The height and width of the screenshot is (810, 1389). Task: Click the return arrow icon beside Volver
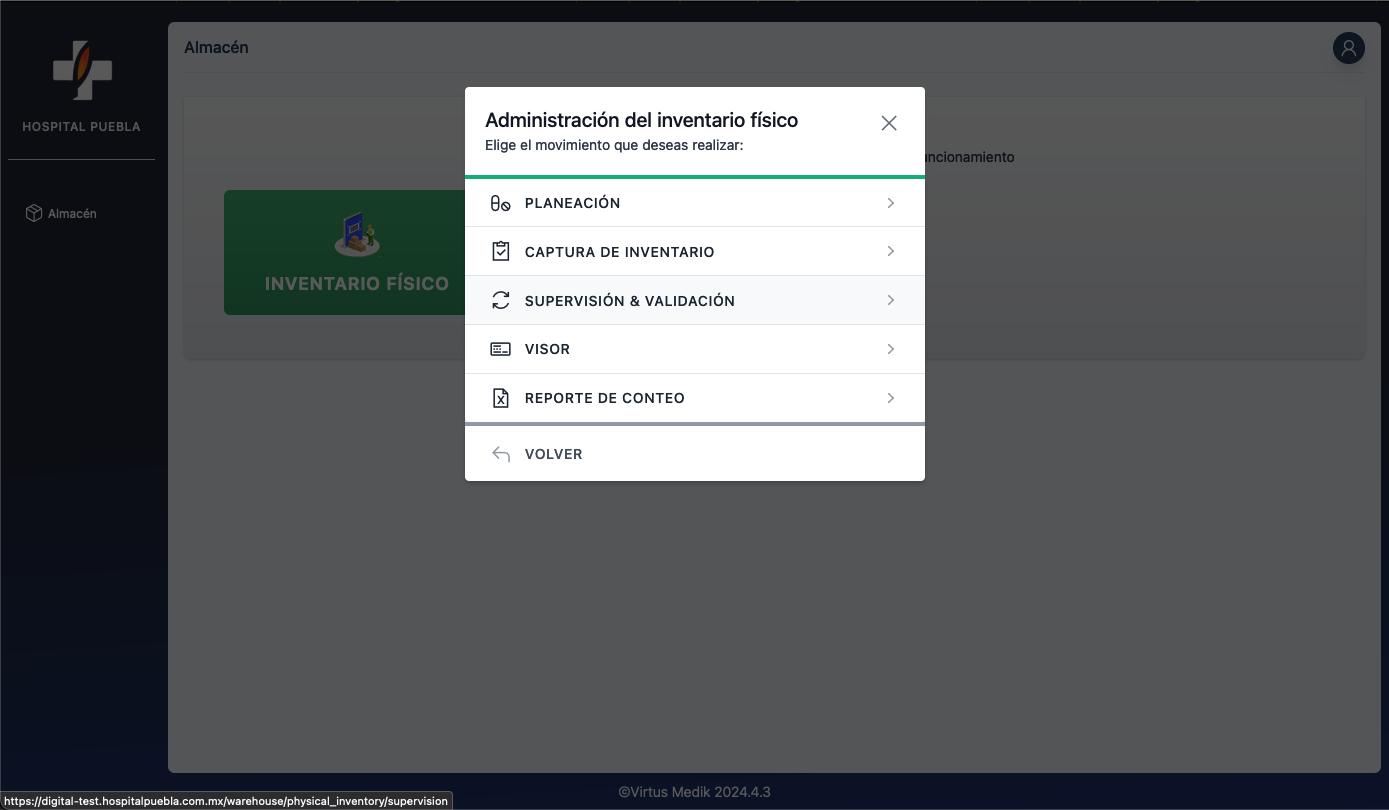click(500, 454)
